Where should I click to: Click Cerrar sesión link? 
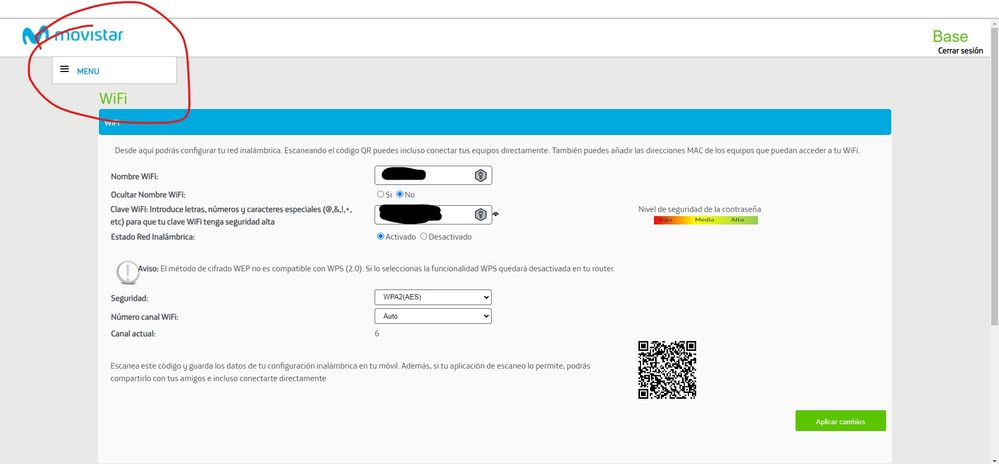click(960, 51)
